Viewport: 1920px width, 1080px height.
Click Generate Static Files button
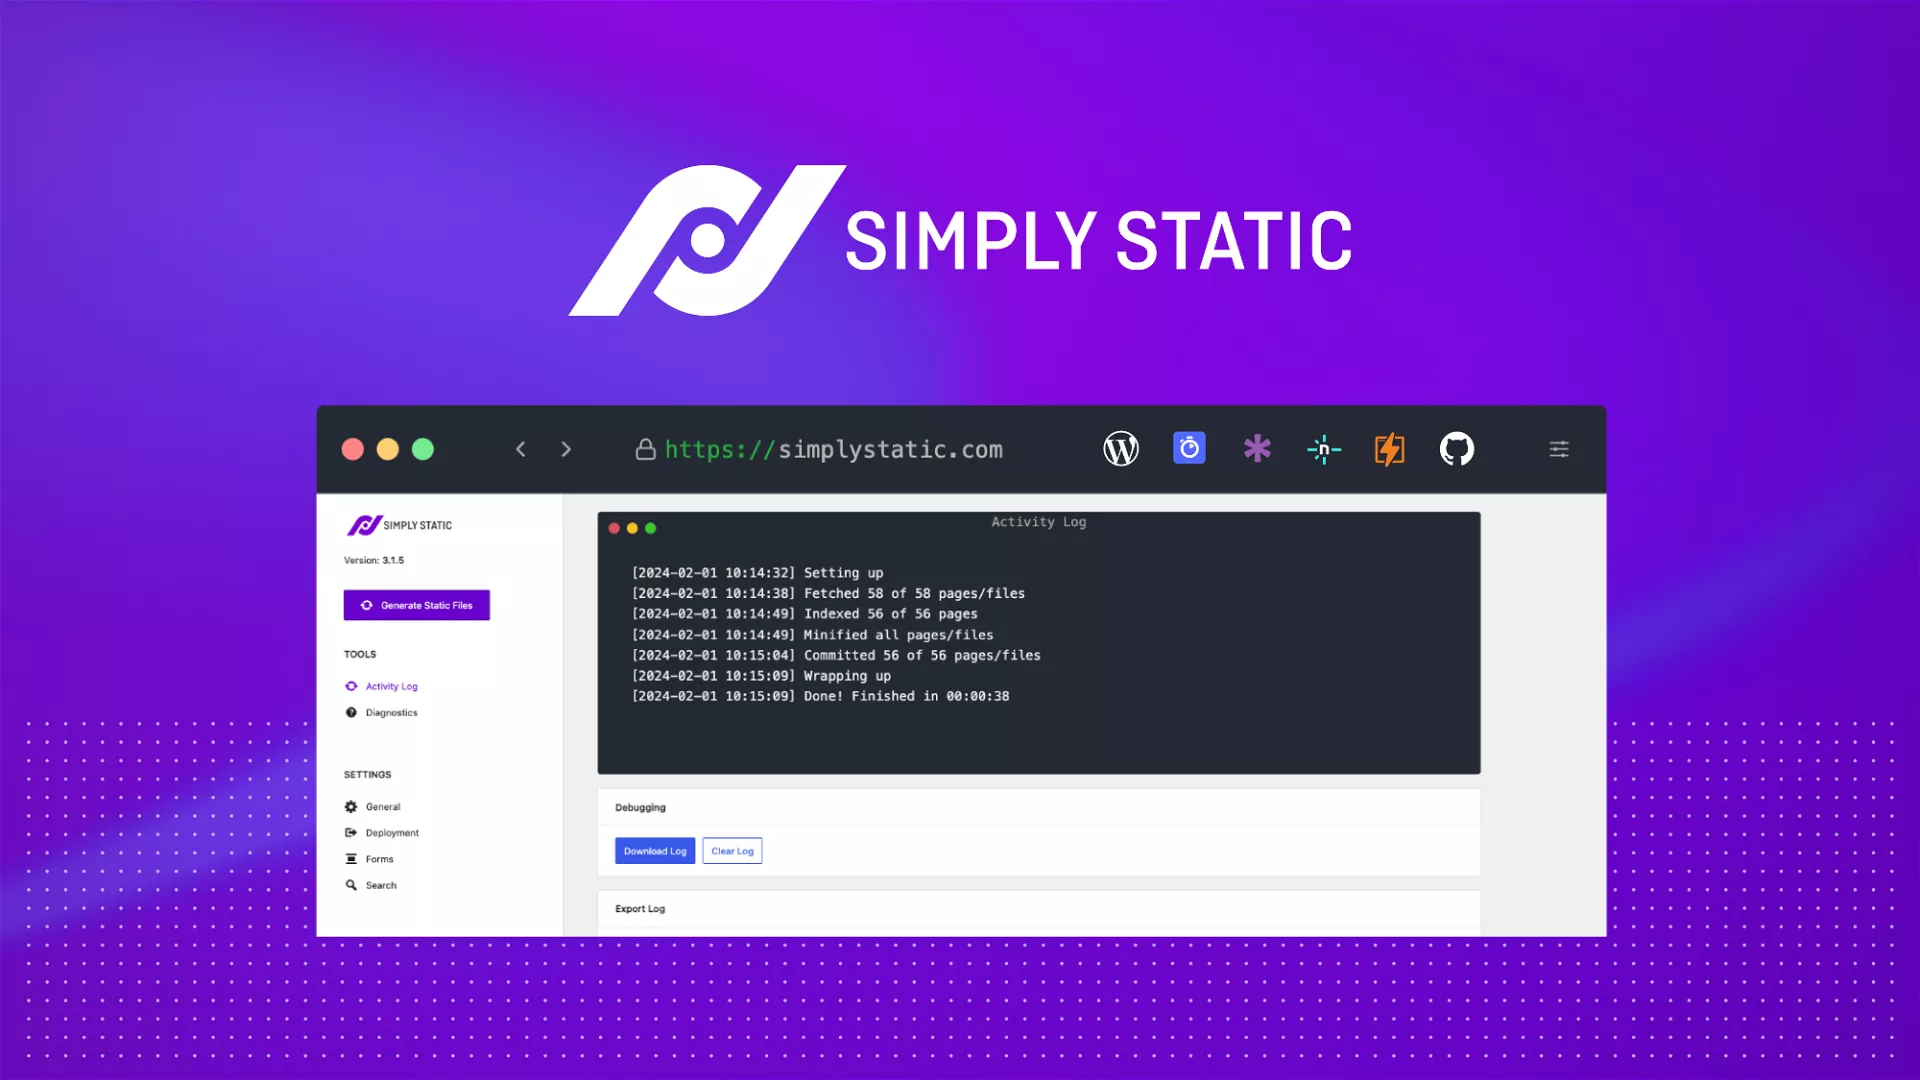pyautogui.click(x=417, y=605)
